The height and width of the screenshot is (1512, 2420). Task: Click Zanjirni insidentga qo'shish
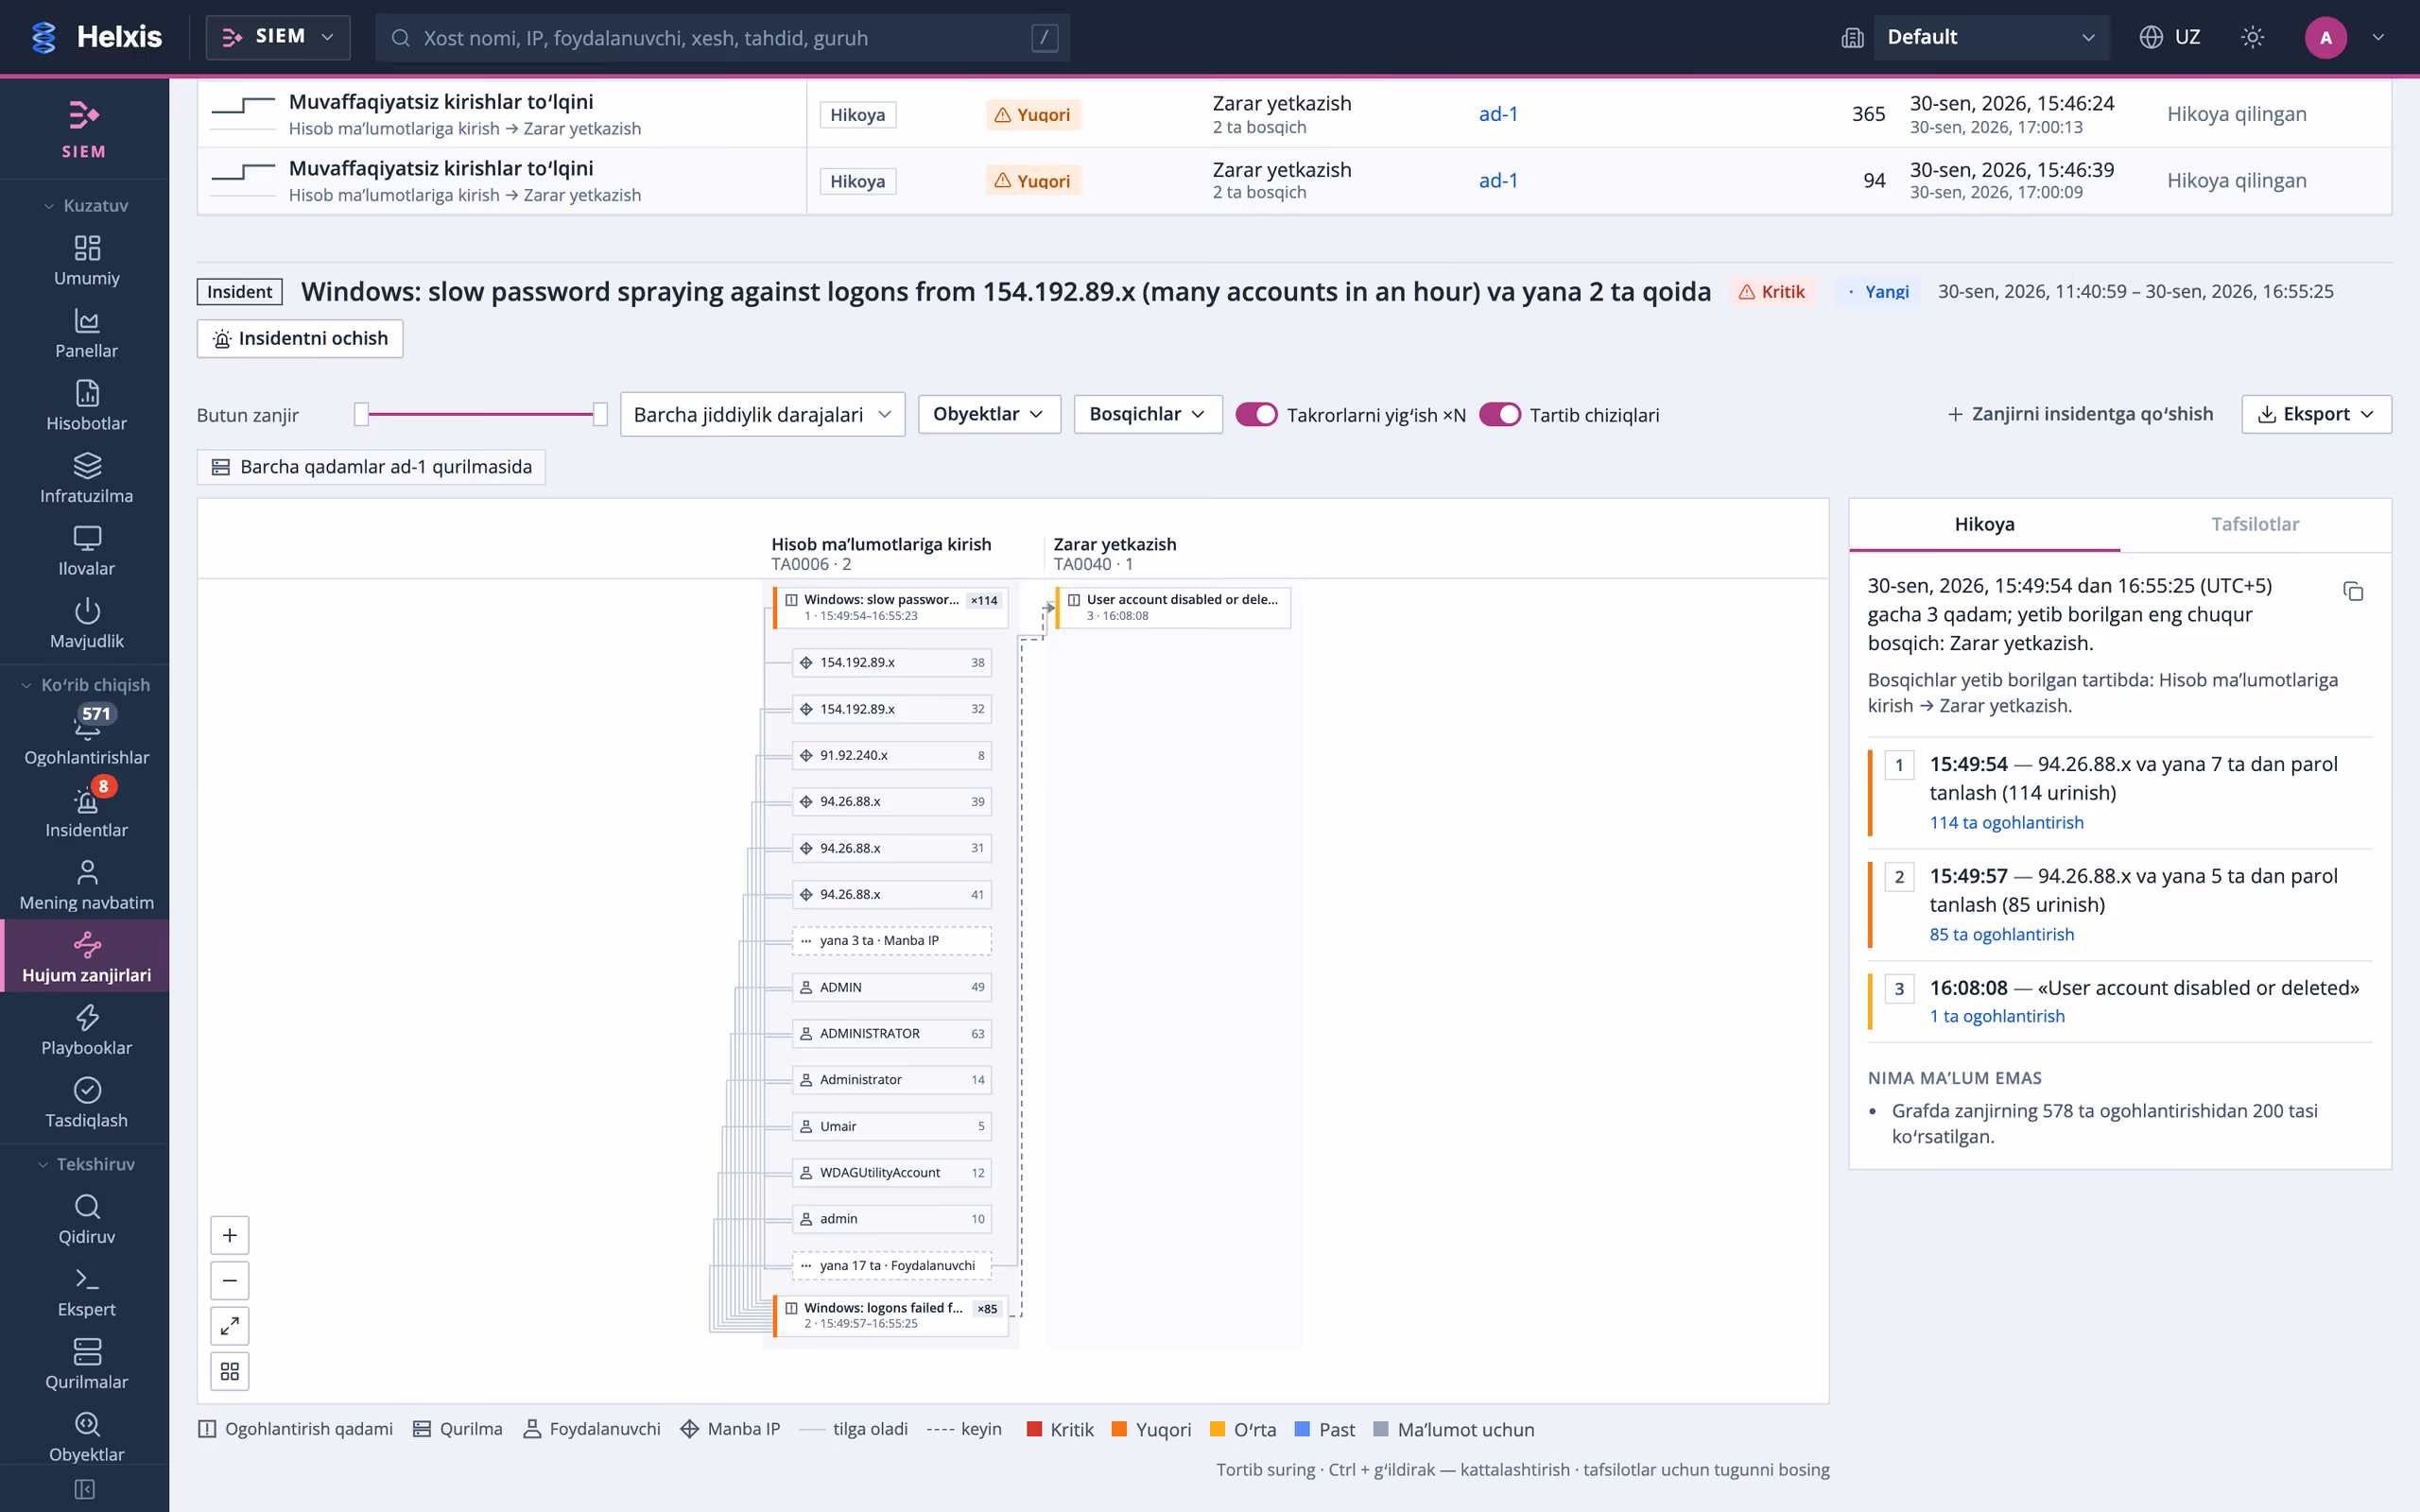tap(2080, 414)
